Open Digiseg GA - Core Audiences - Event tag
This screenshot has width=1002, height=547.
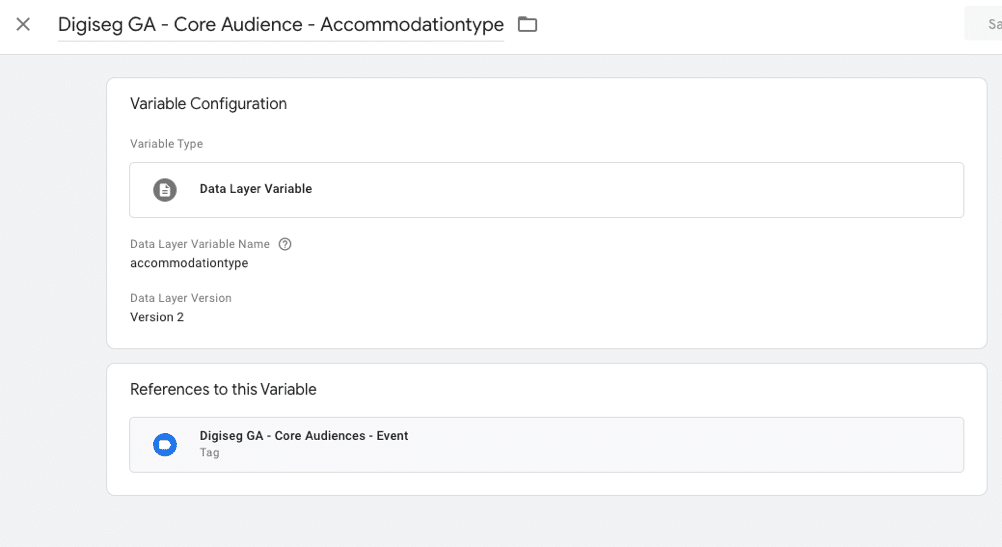click(x=546, y=445)
